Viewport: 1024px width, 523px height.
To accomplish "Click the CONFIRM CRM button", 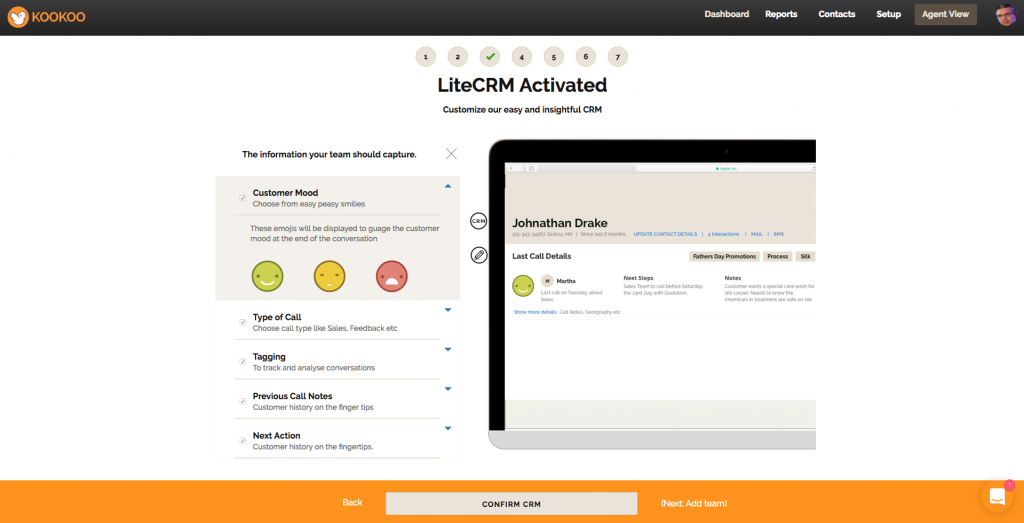I will [511, 503].
